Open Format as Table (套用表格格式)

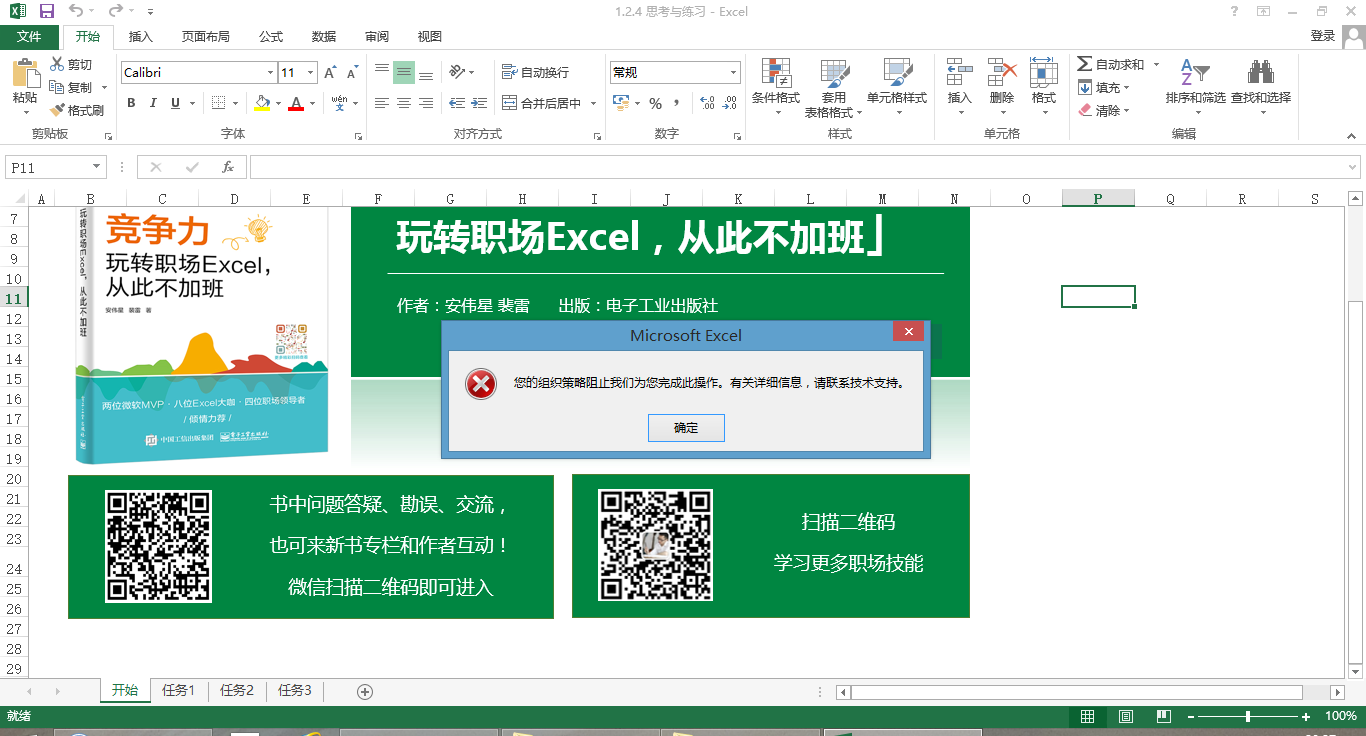click(834, 87)
